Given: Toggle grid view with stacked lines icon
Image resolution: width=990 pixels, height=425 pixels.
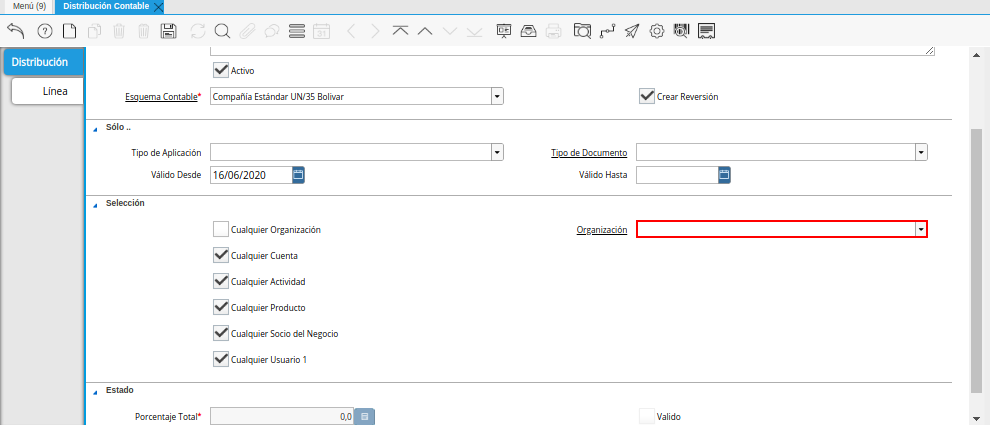Looking at the screenshot, I should tap(296, 31).
